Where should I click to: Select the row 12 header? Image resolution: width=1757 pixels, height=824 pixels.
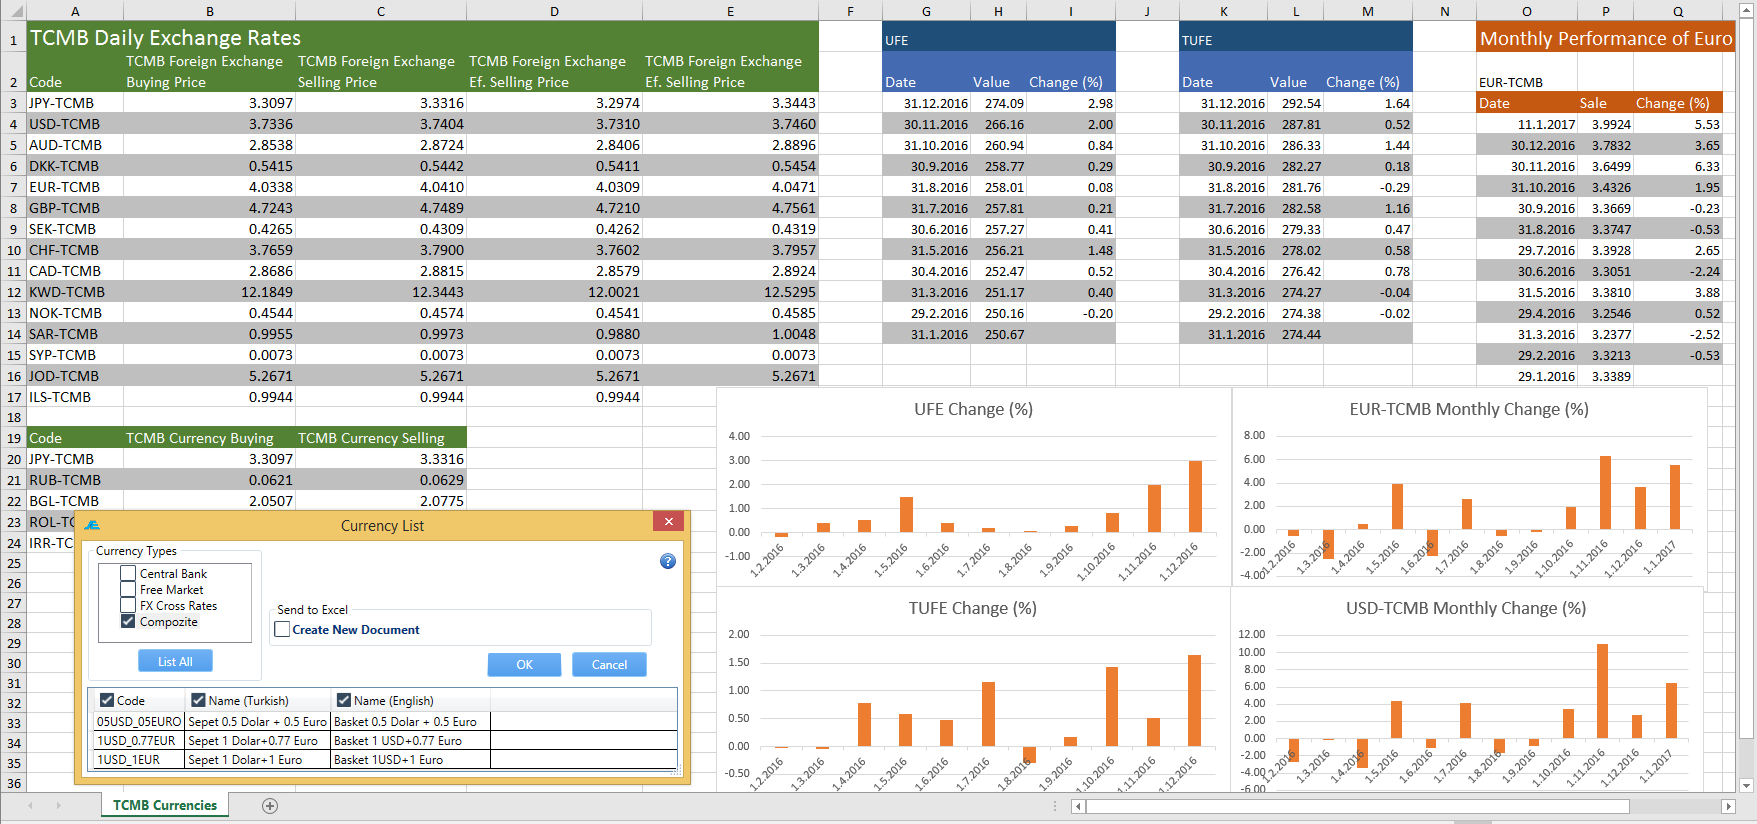coord(13,292)
